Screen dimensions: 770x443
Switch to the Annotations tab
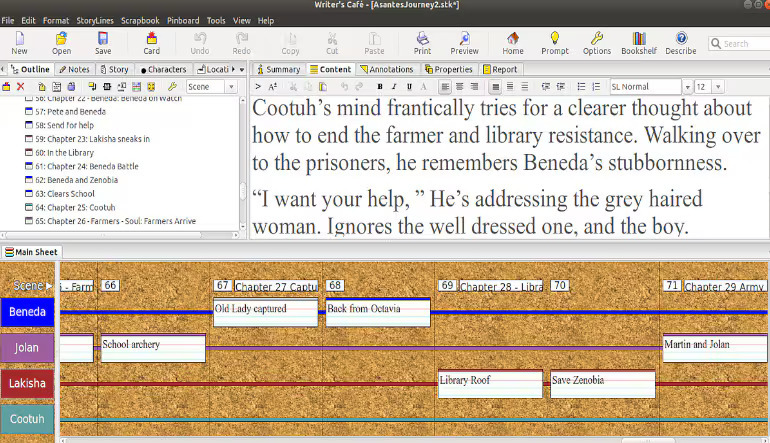click(386, 69)
